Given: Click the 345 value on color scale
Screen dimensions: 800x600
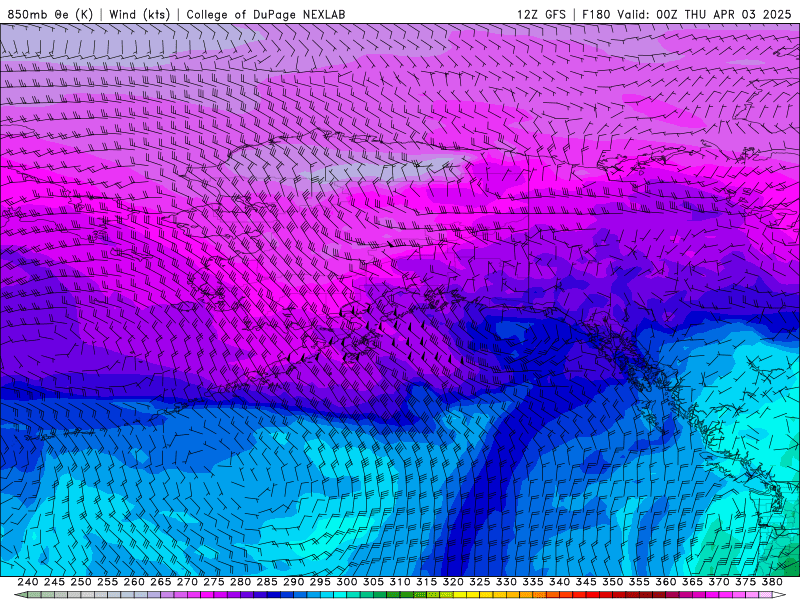Looking at the screenshot, I should pos(585,582).
